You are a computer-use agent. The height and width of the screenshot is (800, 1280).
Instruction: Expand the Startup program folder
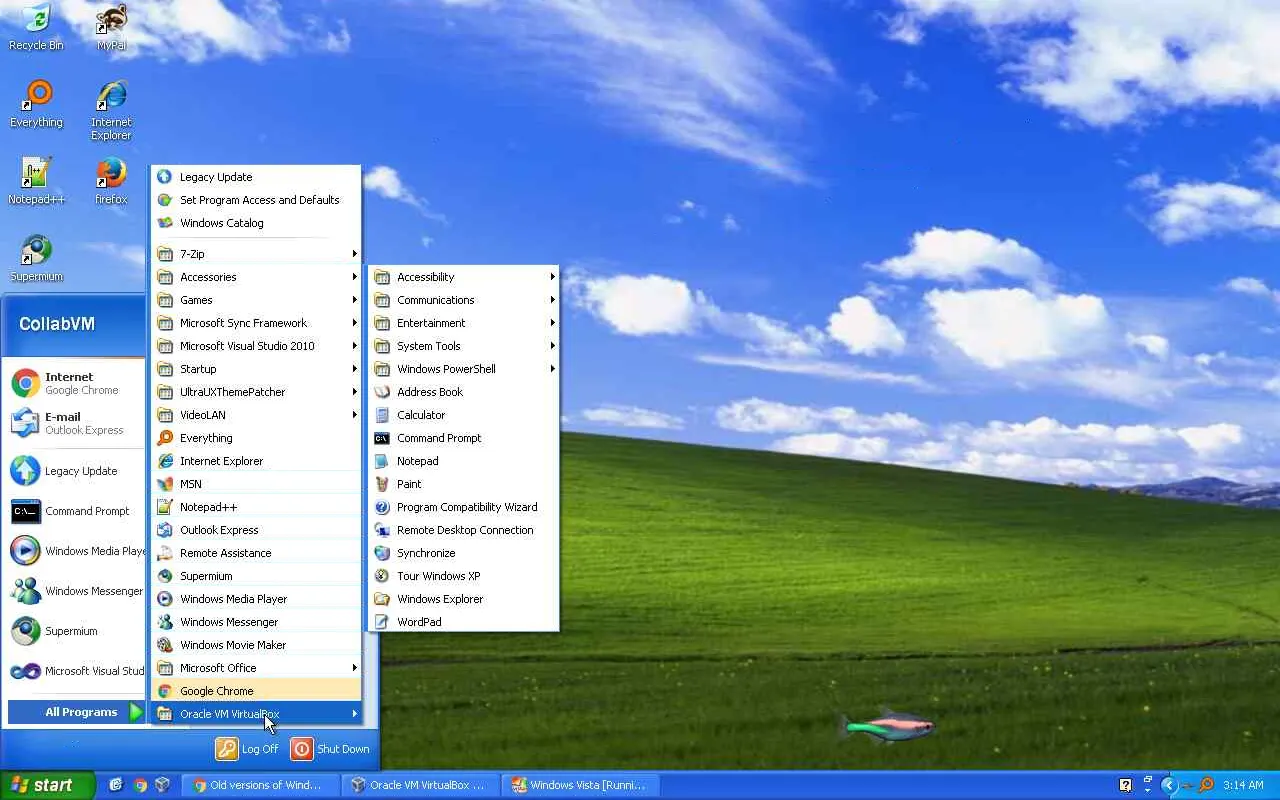[256, 369]
